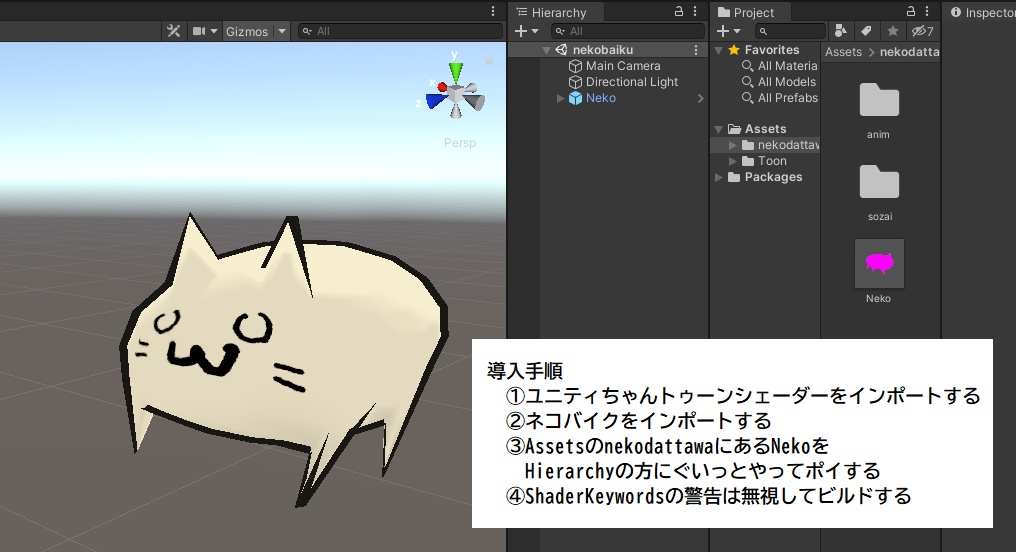Toggle the scene gizmo lock icon
This screenshot has width=1016, height=552.
[x=490, y=60]
